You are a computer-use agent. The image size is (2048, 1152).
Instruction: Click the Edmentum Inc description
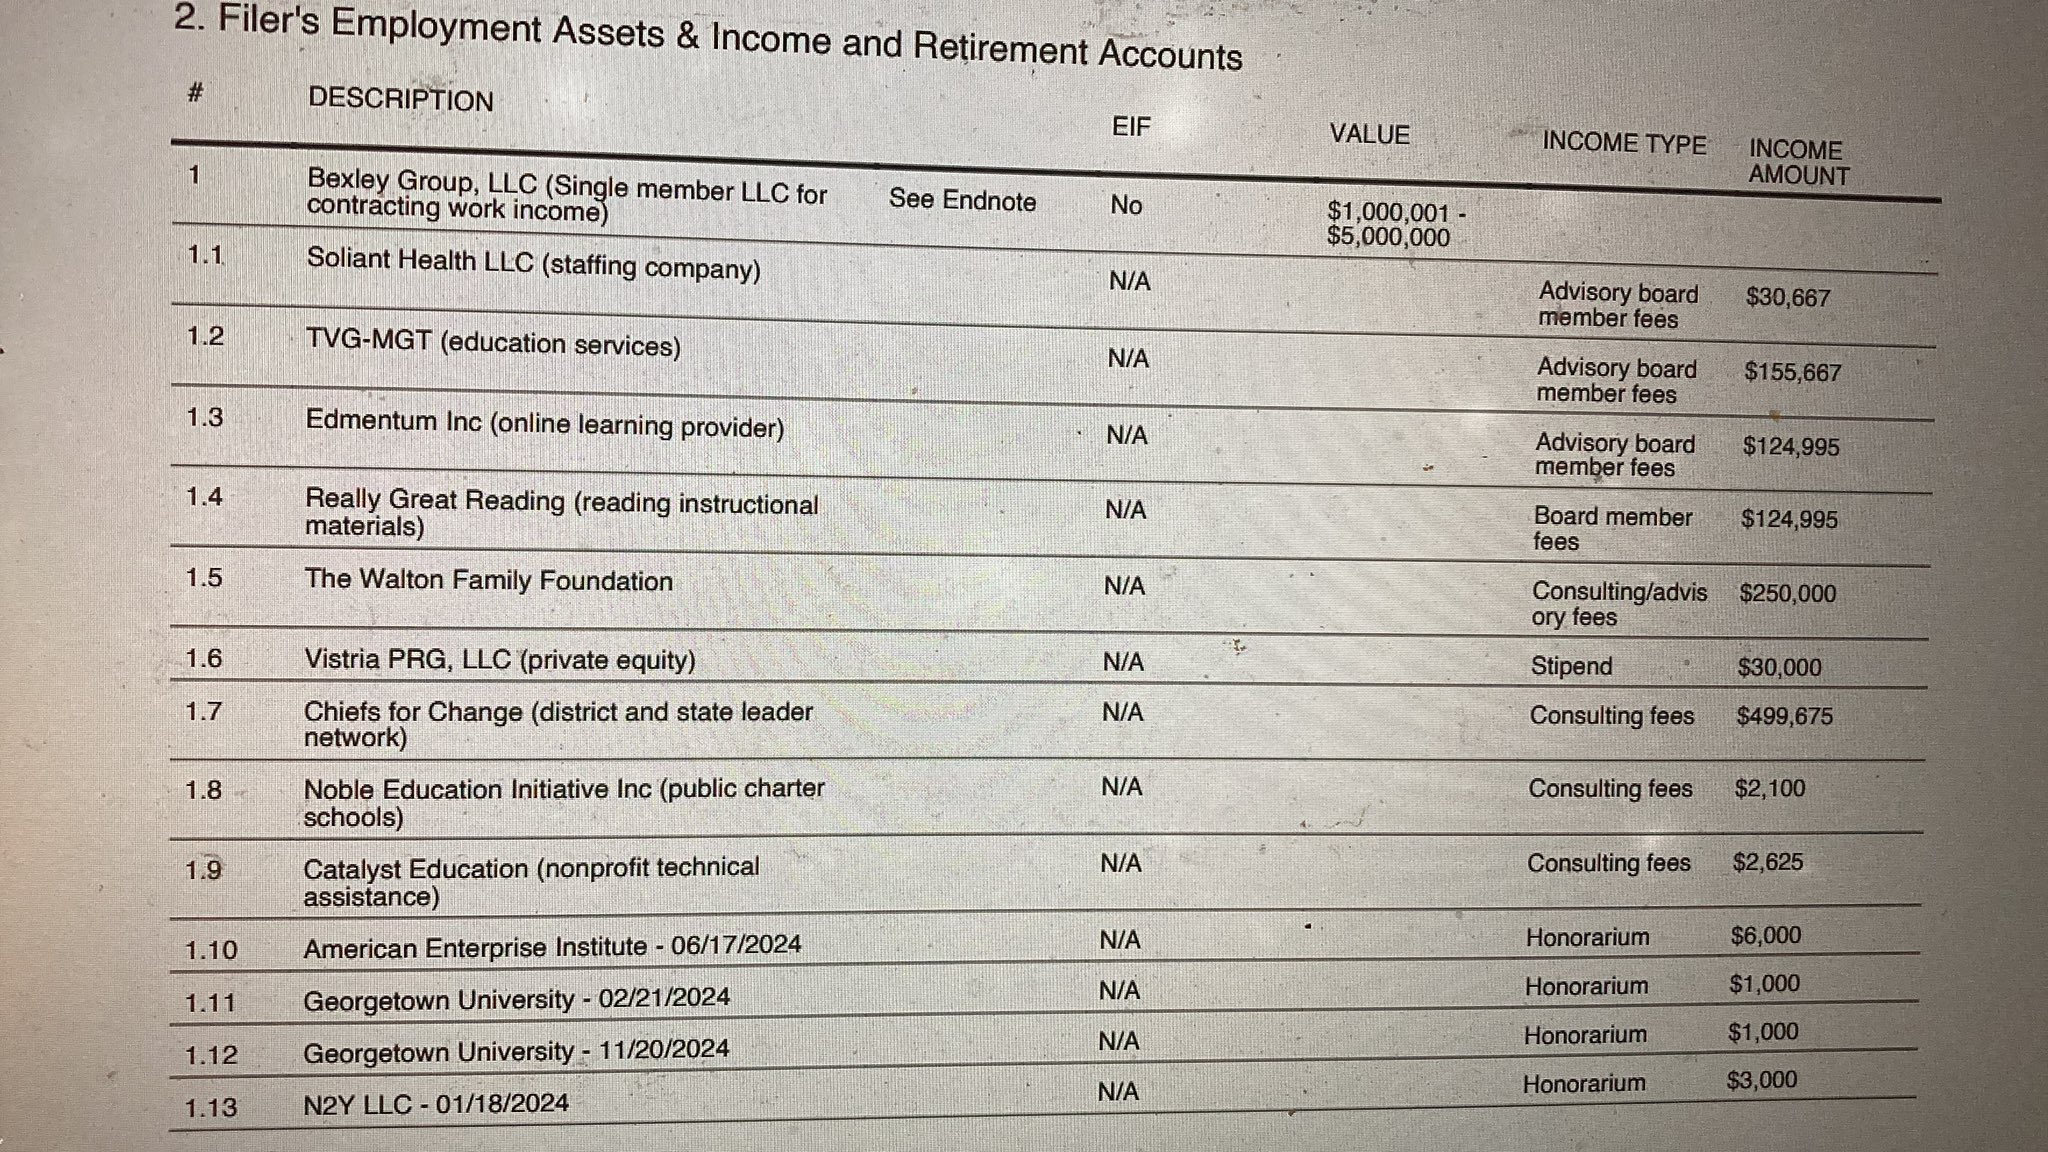click(x=545, y=424)
